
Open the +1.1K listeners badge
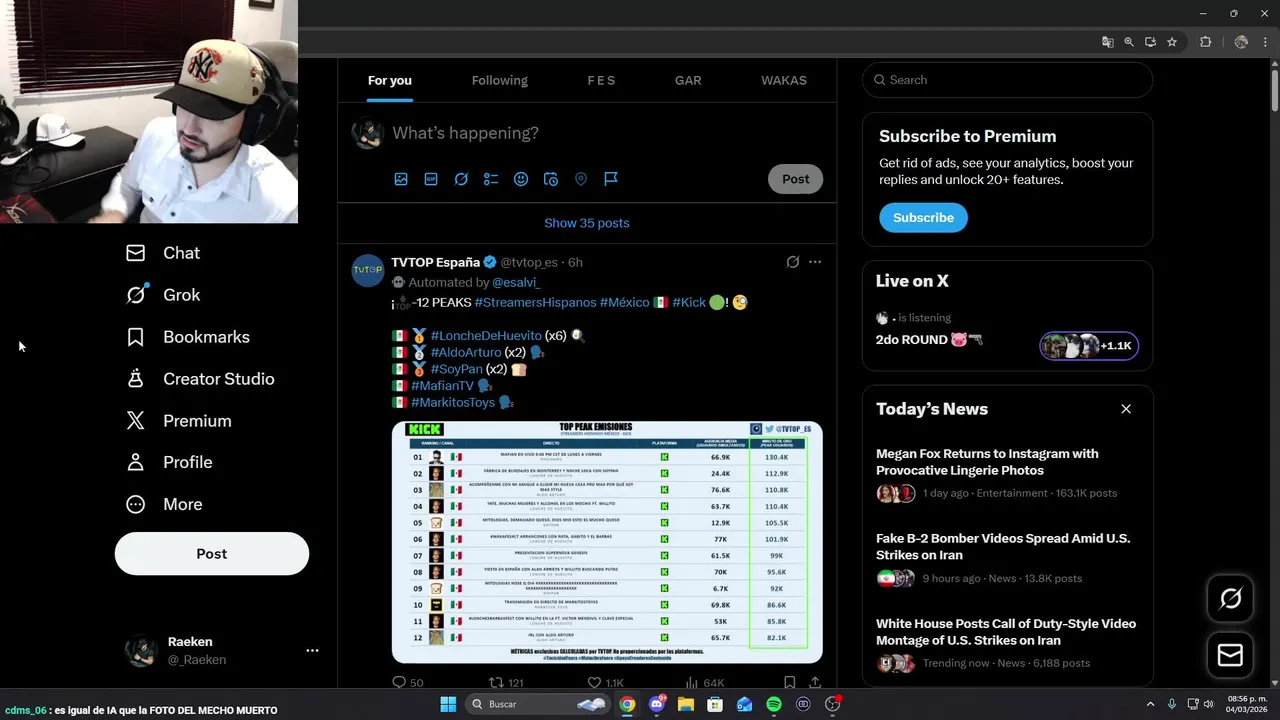coord(1089,346)
